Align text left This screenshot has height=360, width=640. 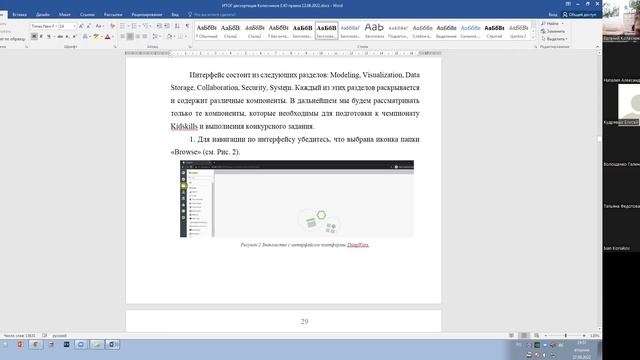pyautogui.click(x=122, y=37)
